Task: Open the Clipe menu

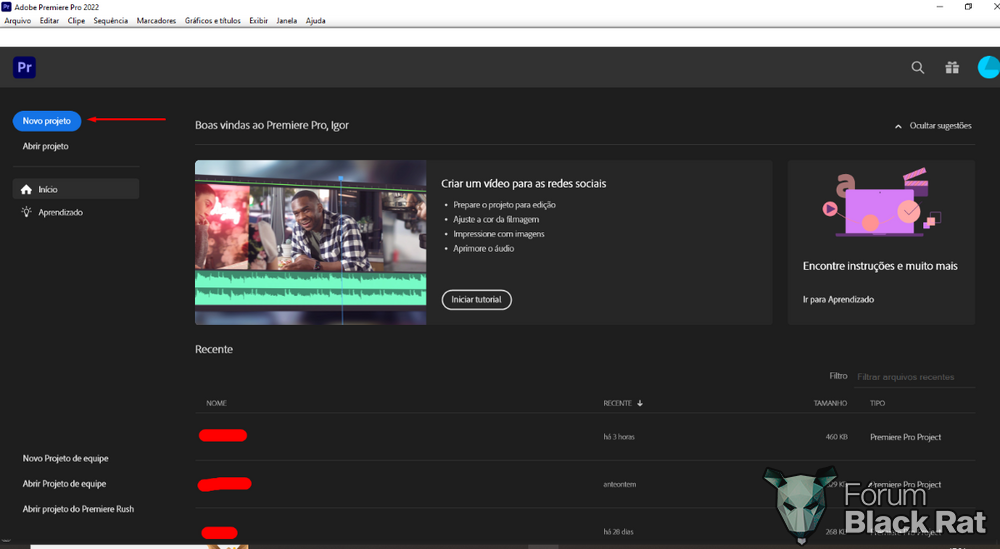Action: coord(77,20)
